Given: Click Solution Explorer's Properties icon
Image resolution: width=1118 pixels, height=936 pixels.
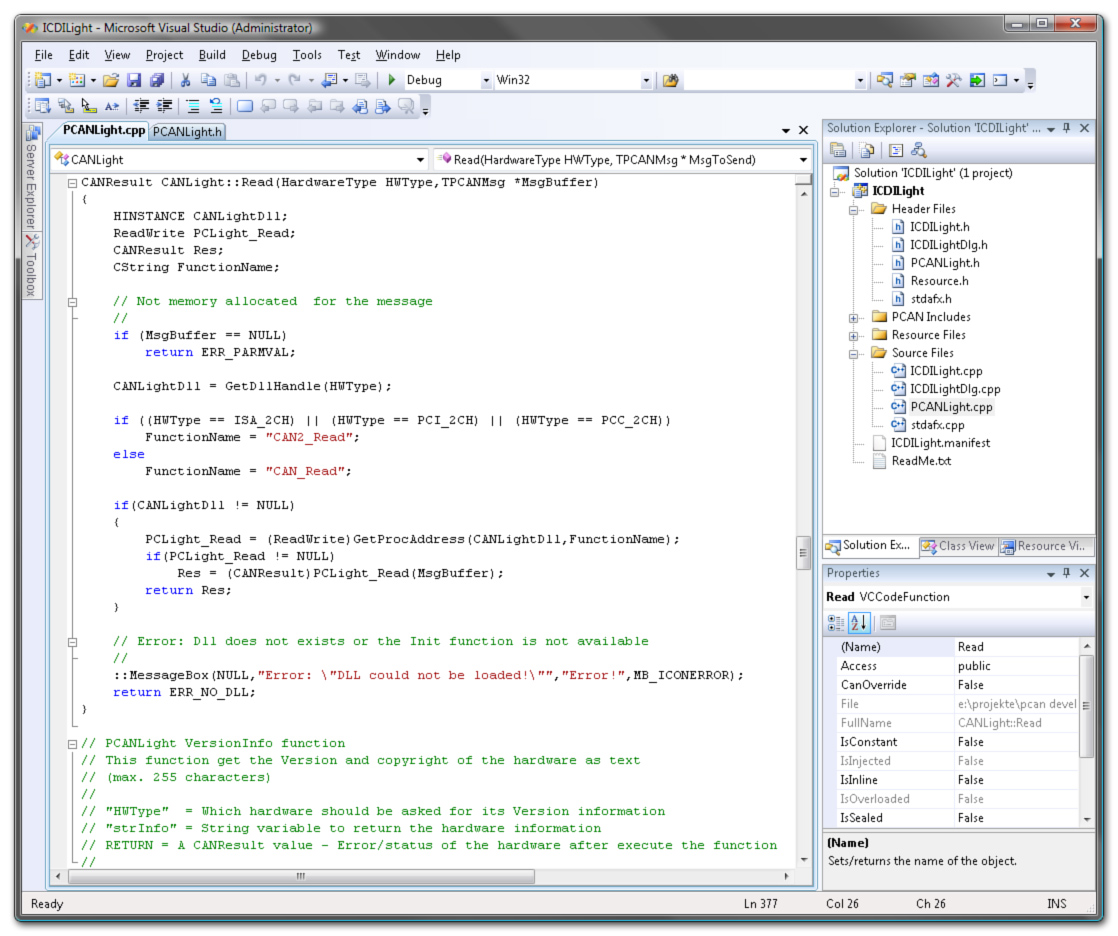Looking at the screenshot, I should 838,150.
